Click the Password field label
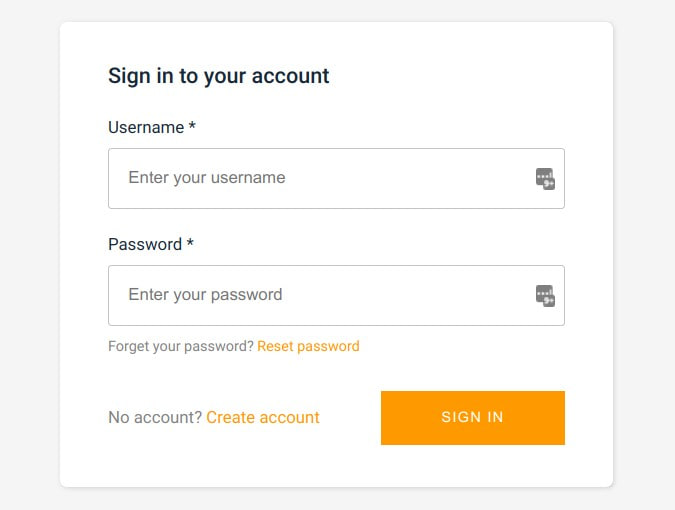This screenshot has width=675, height=510. click(x=145, y=245)
